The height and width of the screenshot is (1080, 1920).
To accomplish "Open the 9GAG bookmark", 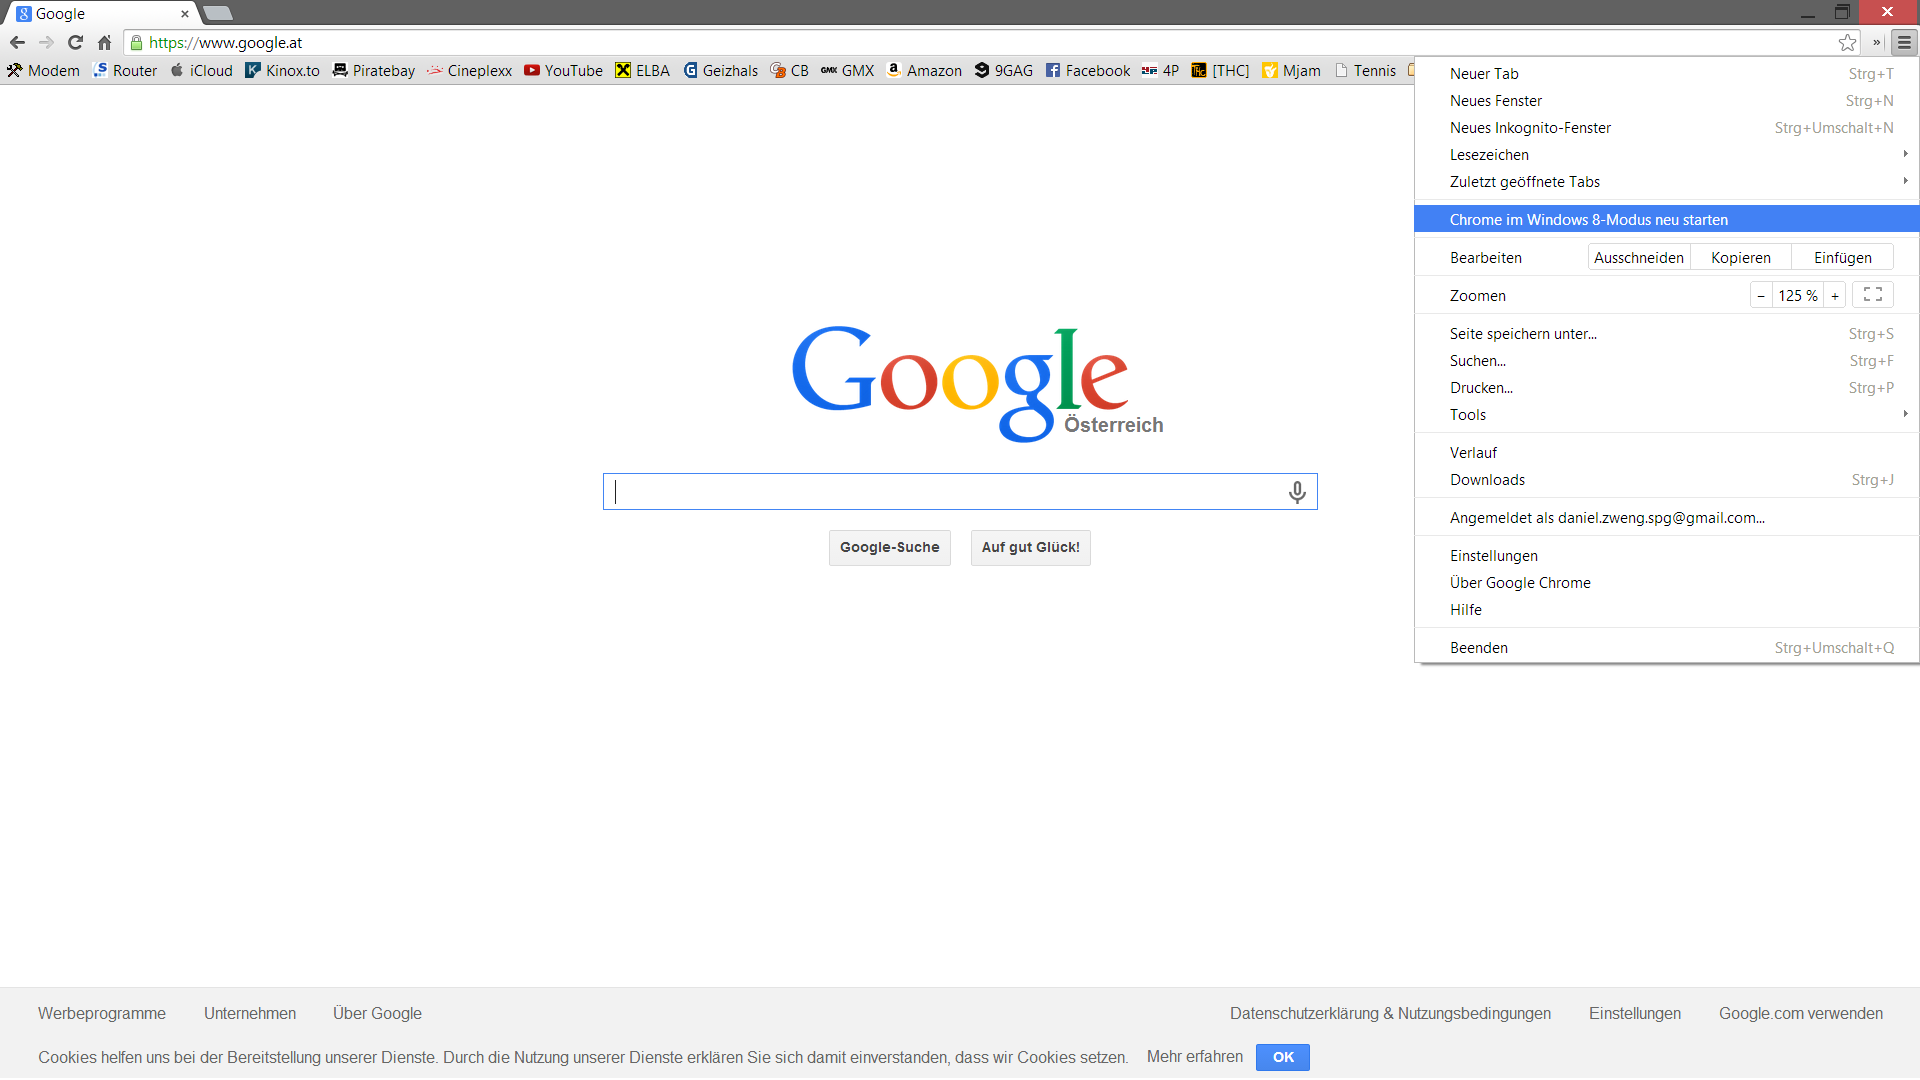I will 1003,70.
